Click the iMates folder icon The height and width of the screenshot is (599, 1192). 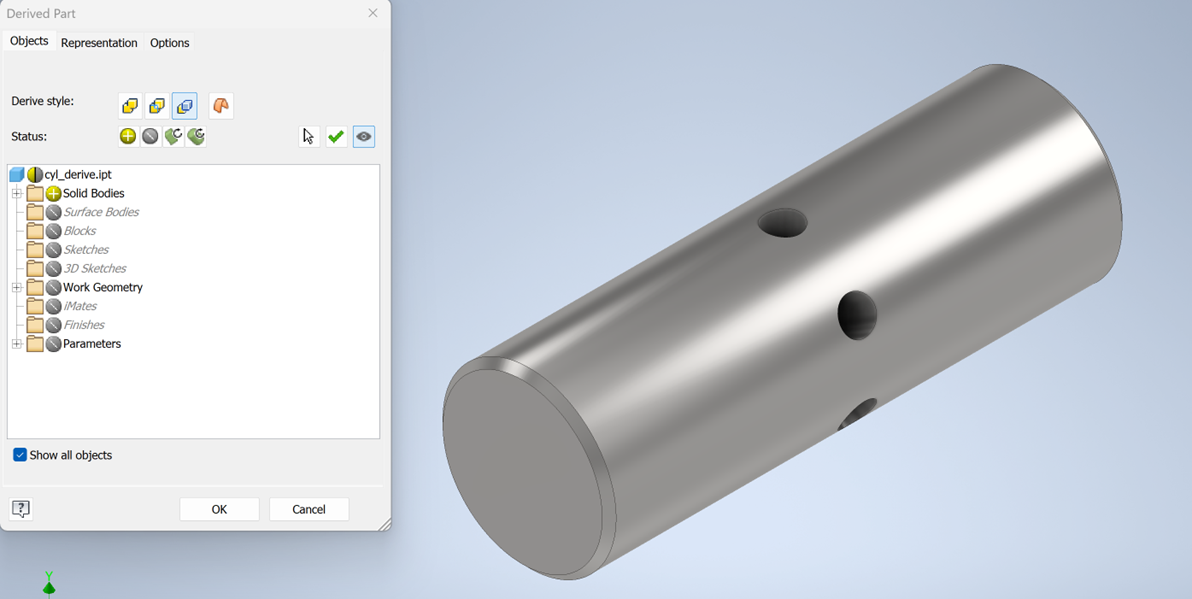click(x=35, y=306)
